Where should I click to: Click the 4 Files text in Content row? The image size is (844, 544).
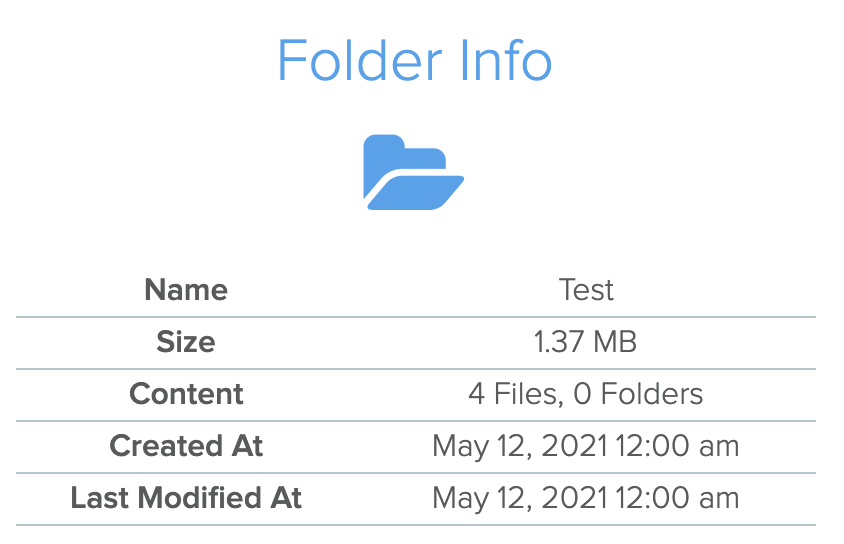tap(515, 394)
